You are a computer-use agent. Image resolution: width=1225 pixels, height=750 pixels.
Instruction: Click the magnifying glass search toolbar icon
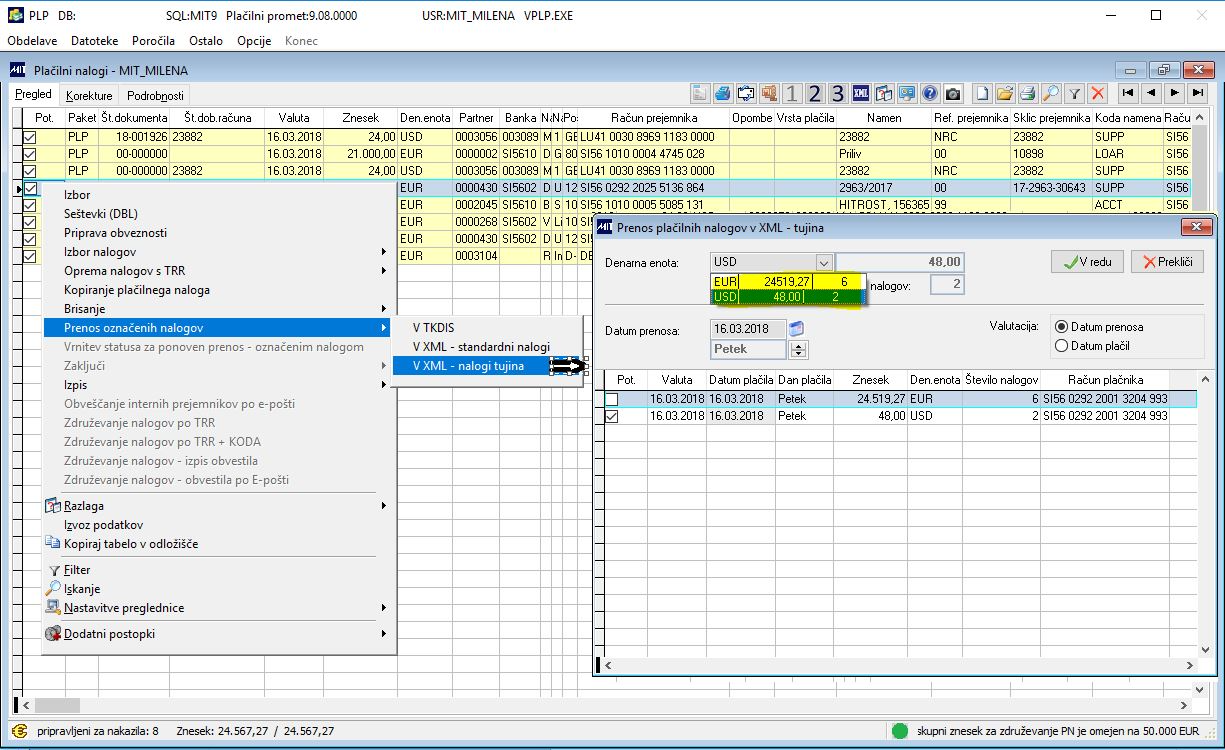(x=1050, y=94)
